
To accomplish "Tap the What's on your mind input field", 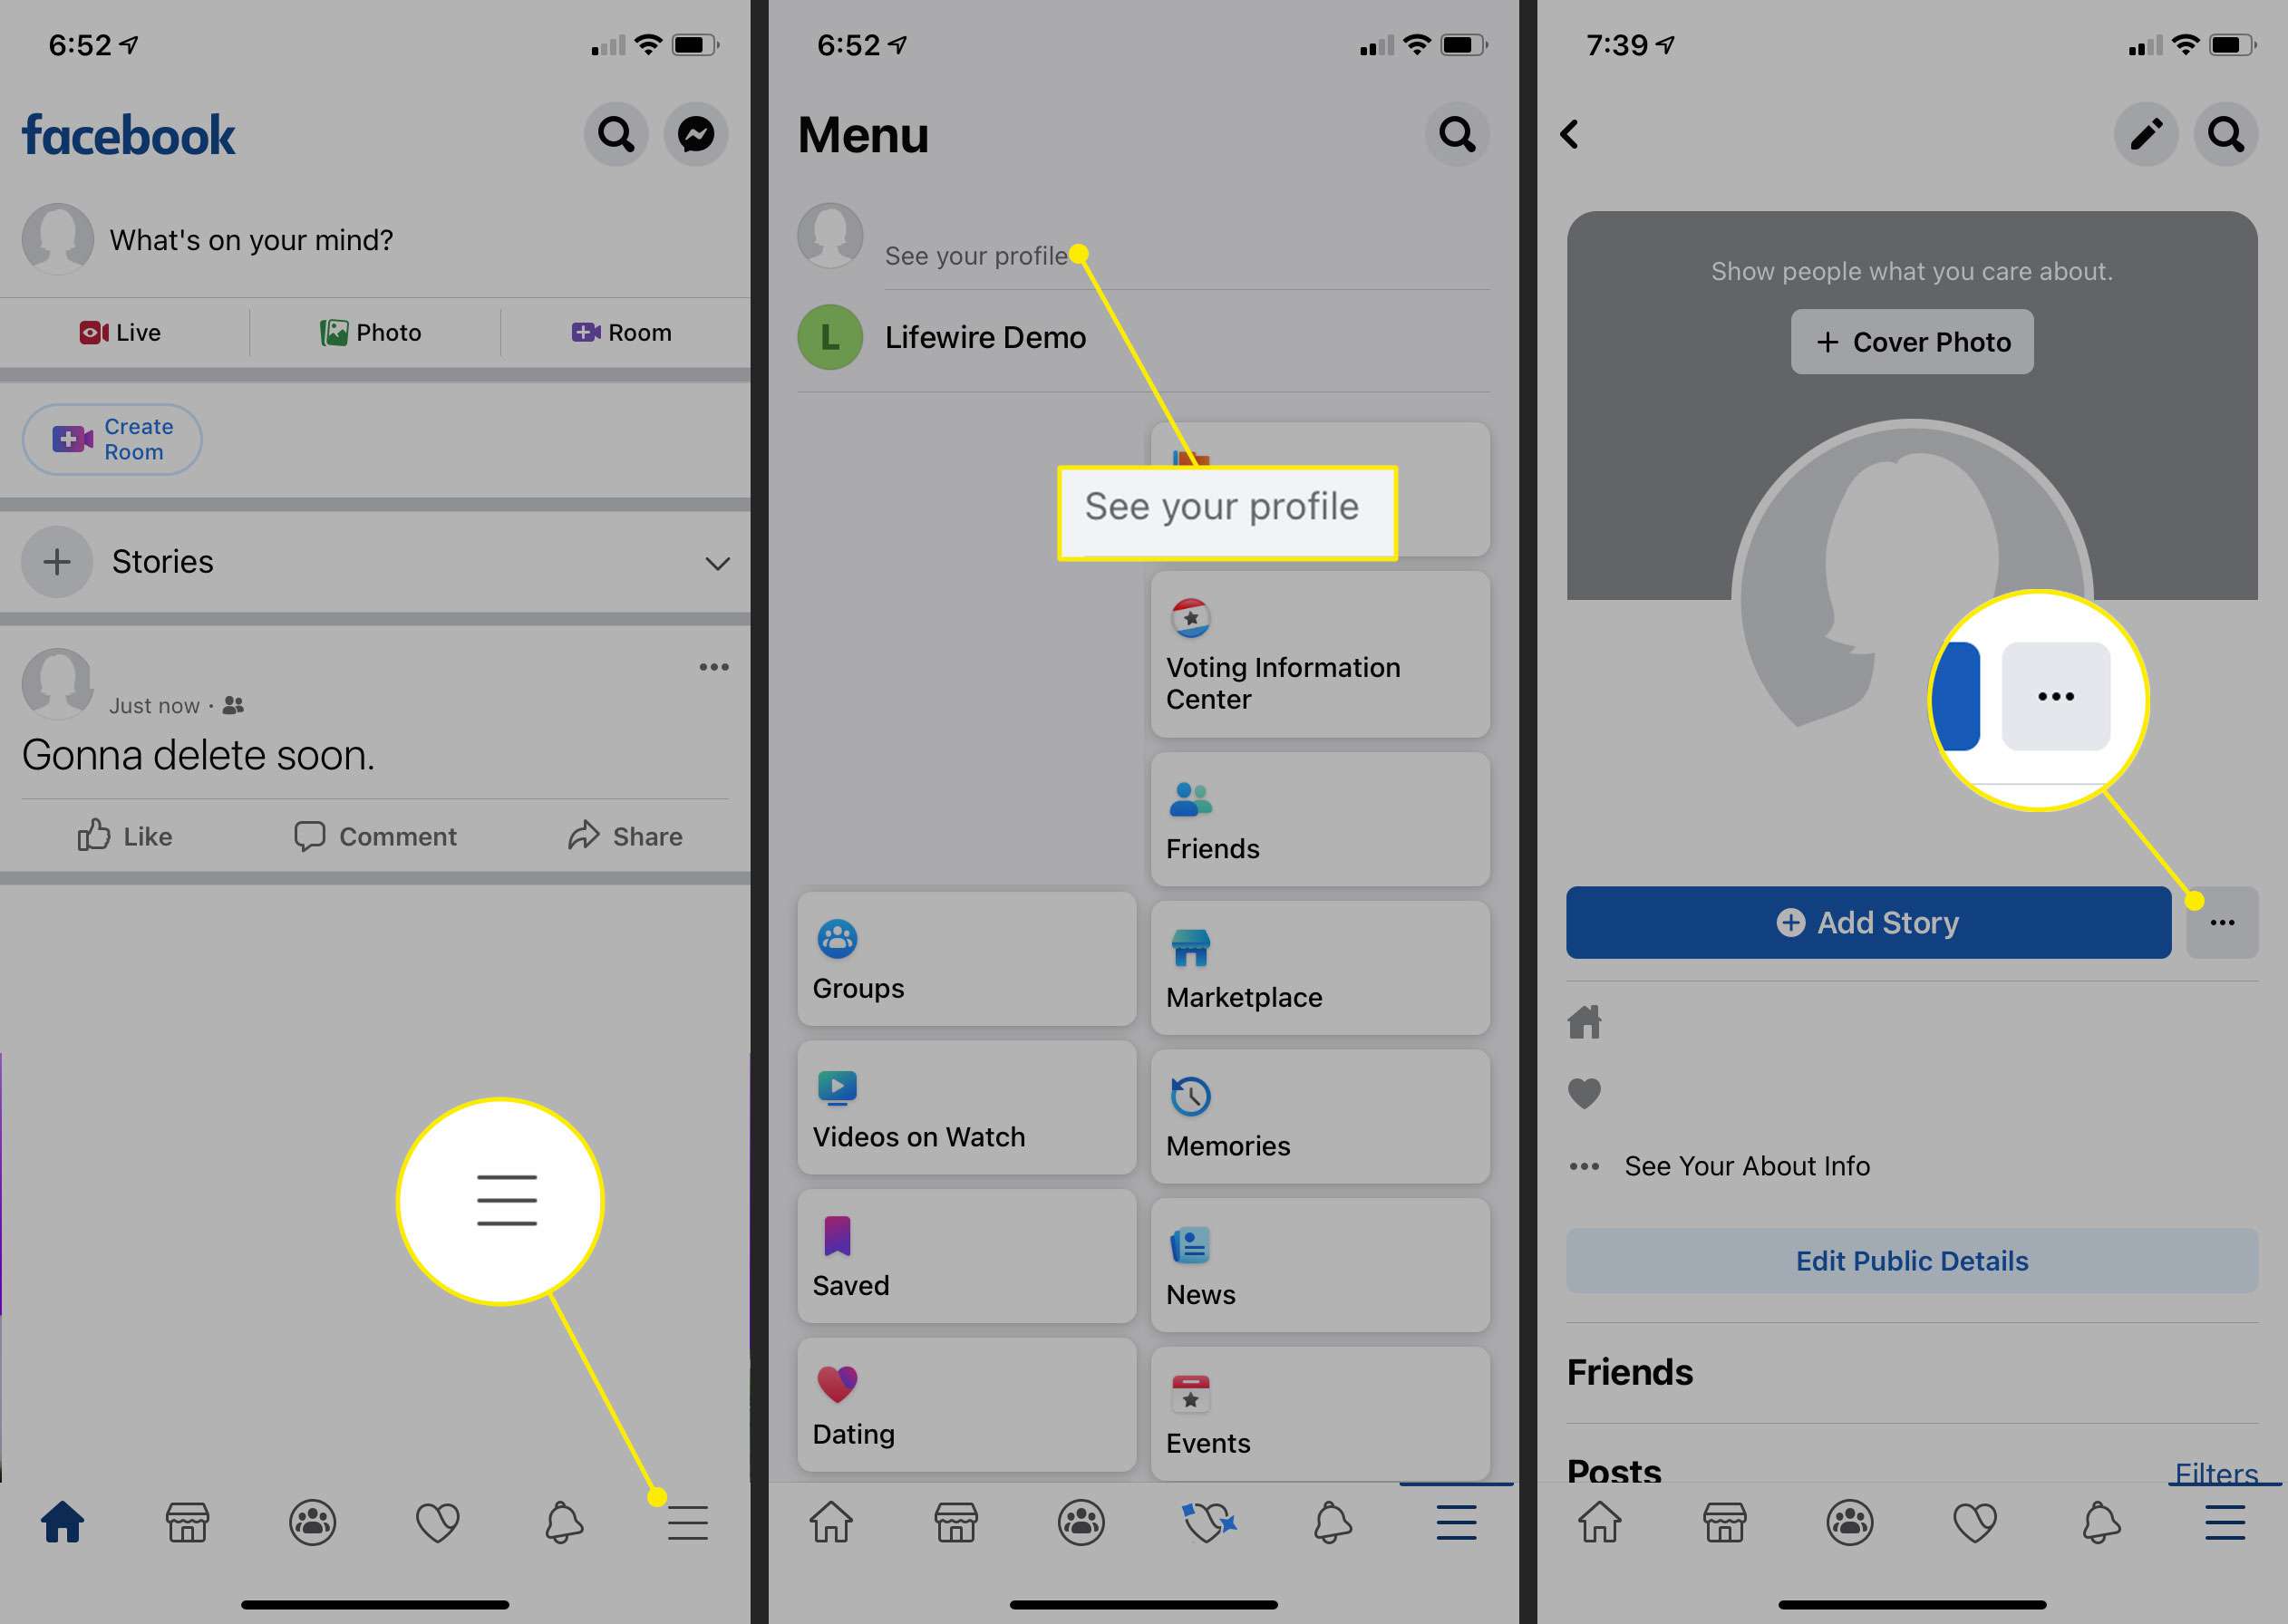I will (x=378, y=237).
